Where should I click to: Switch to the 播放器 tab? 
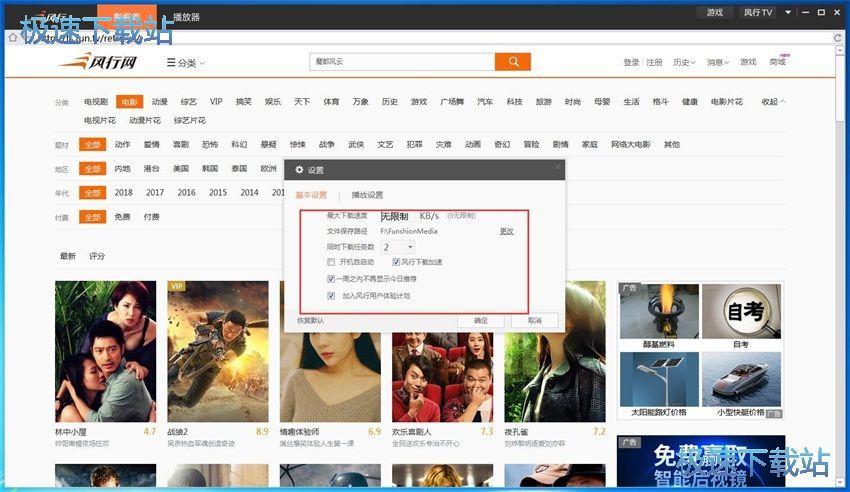pos(186,17)
